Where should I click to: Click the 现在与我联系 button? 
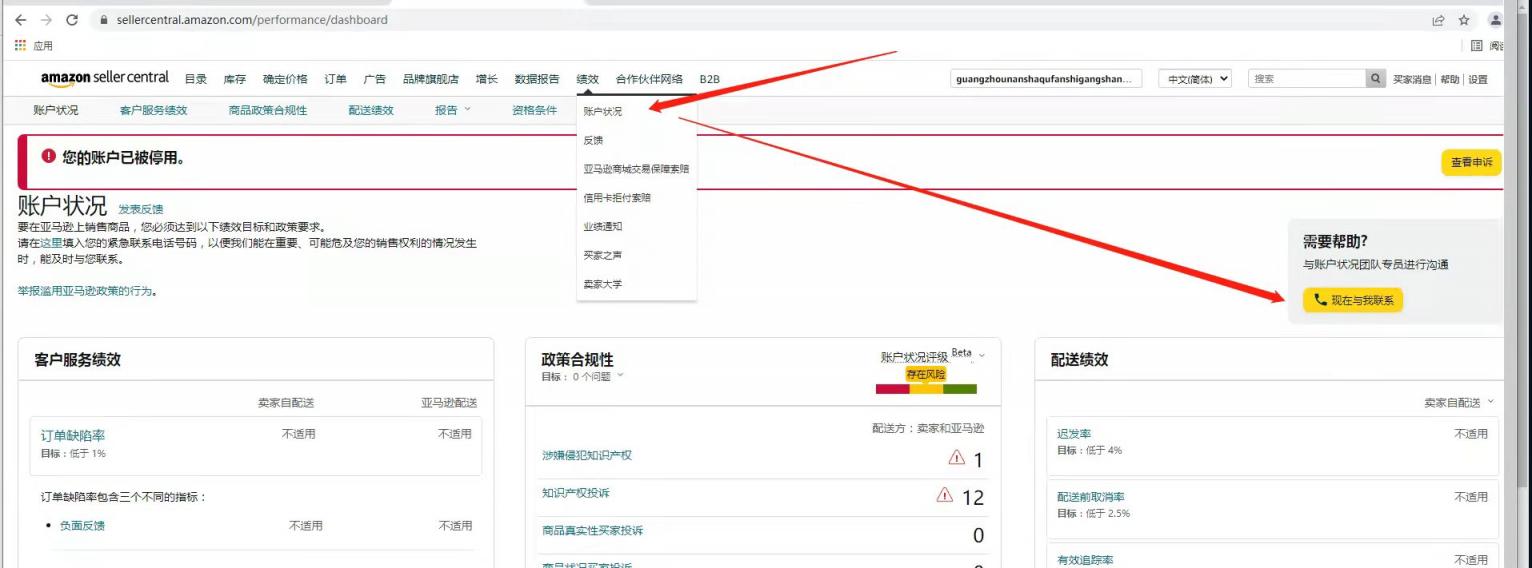pyautogui.click(x=1353, y=300)
